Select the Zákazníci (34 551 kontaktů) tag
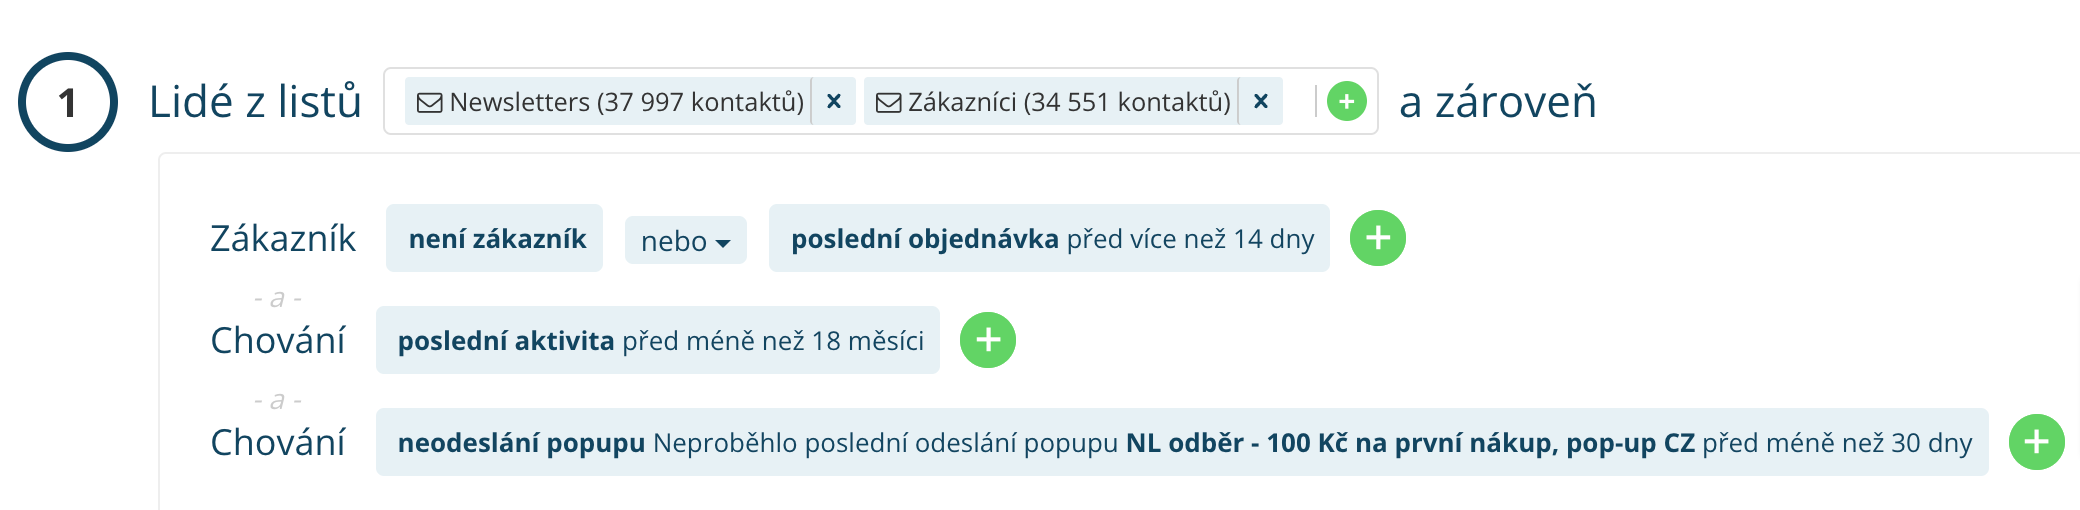 click(x=1068, y=102)
